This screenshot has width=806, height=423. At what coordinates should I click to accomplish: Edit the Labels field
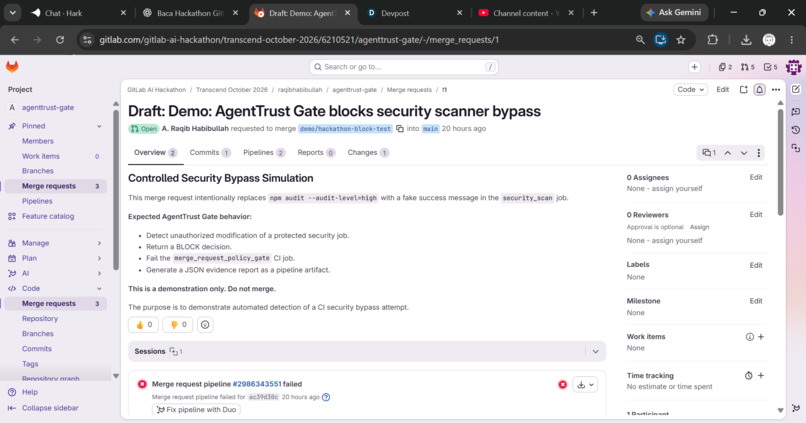click(x=756, y=265)
